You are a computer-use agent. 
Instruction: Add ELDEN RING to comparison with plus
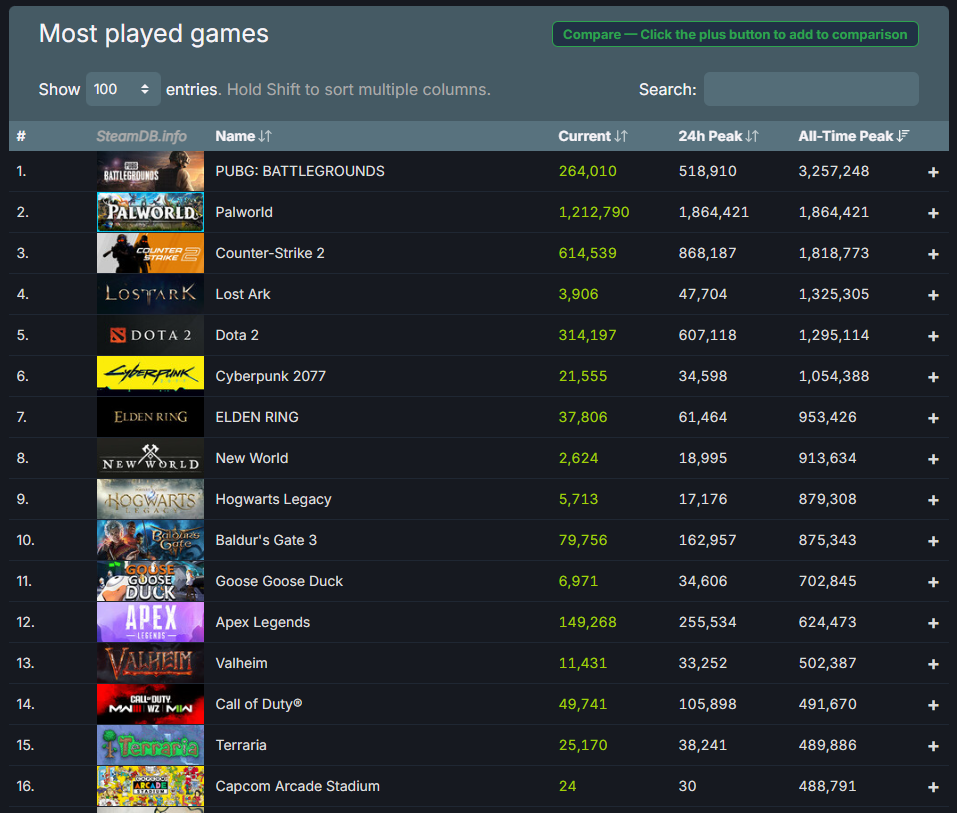pyautogui.click(x=933, y=418)
